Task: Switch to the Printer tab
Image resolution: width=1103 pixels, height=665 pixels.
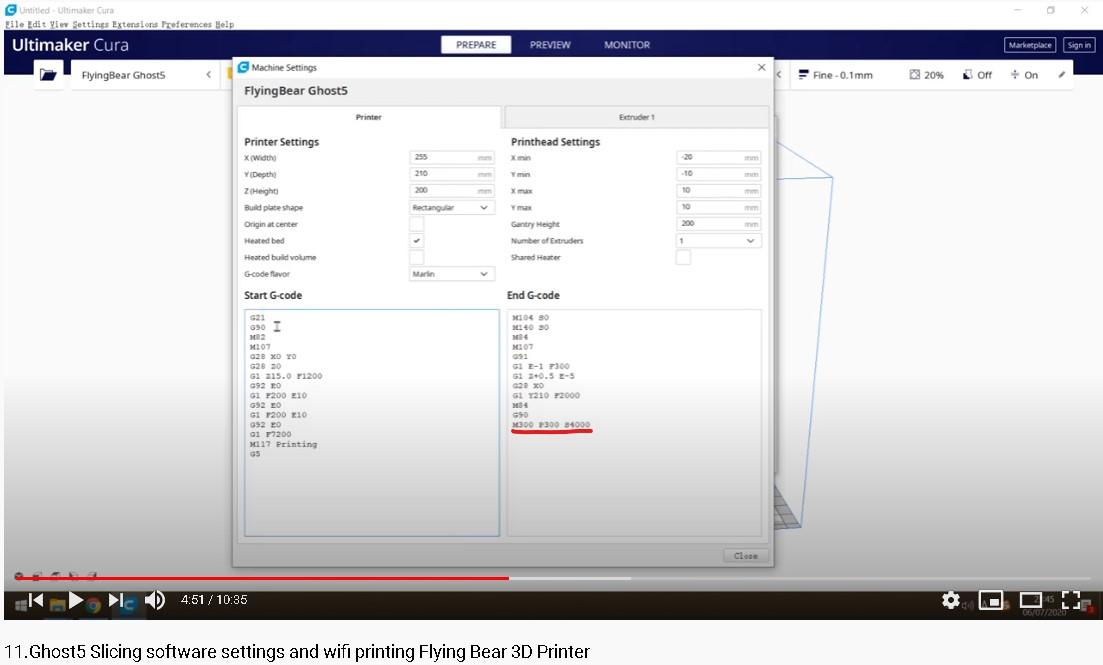Action: pos(369,117)
